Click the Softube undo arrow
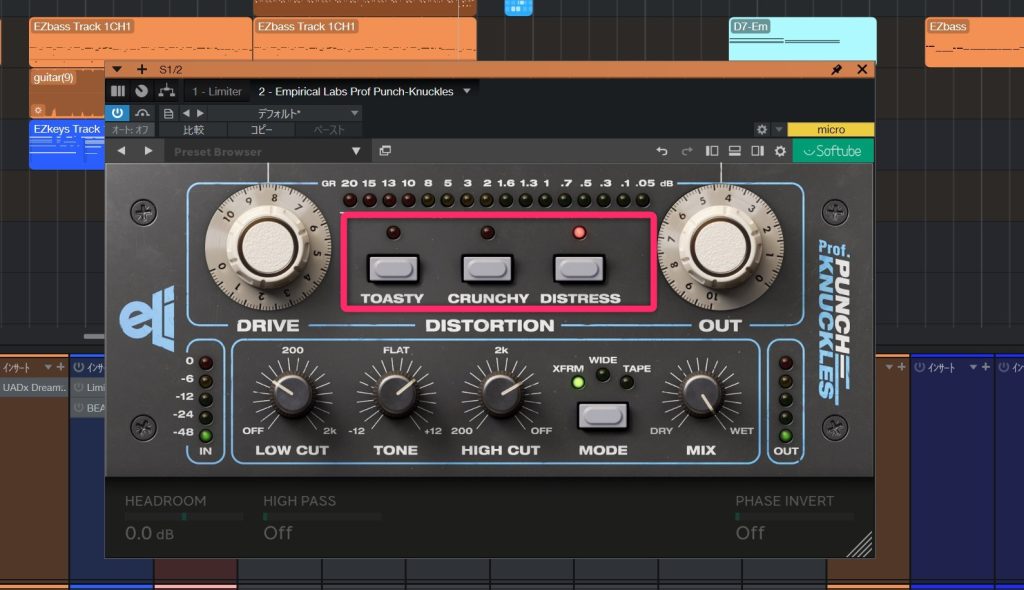Viewport: 1024px width, 590px height. tap(661, 151)
